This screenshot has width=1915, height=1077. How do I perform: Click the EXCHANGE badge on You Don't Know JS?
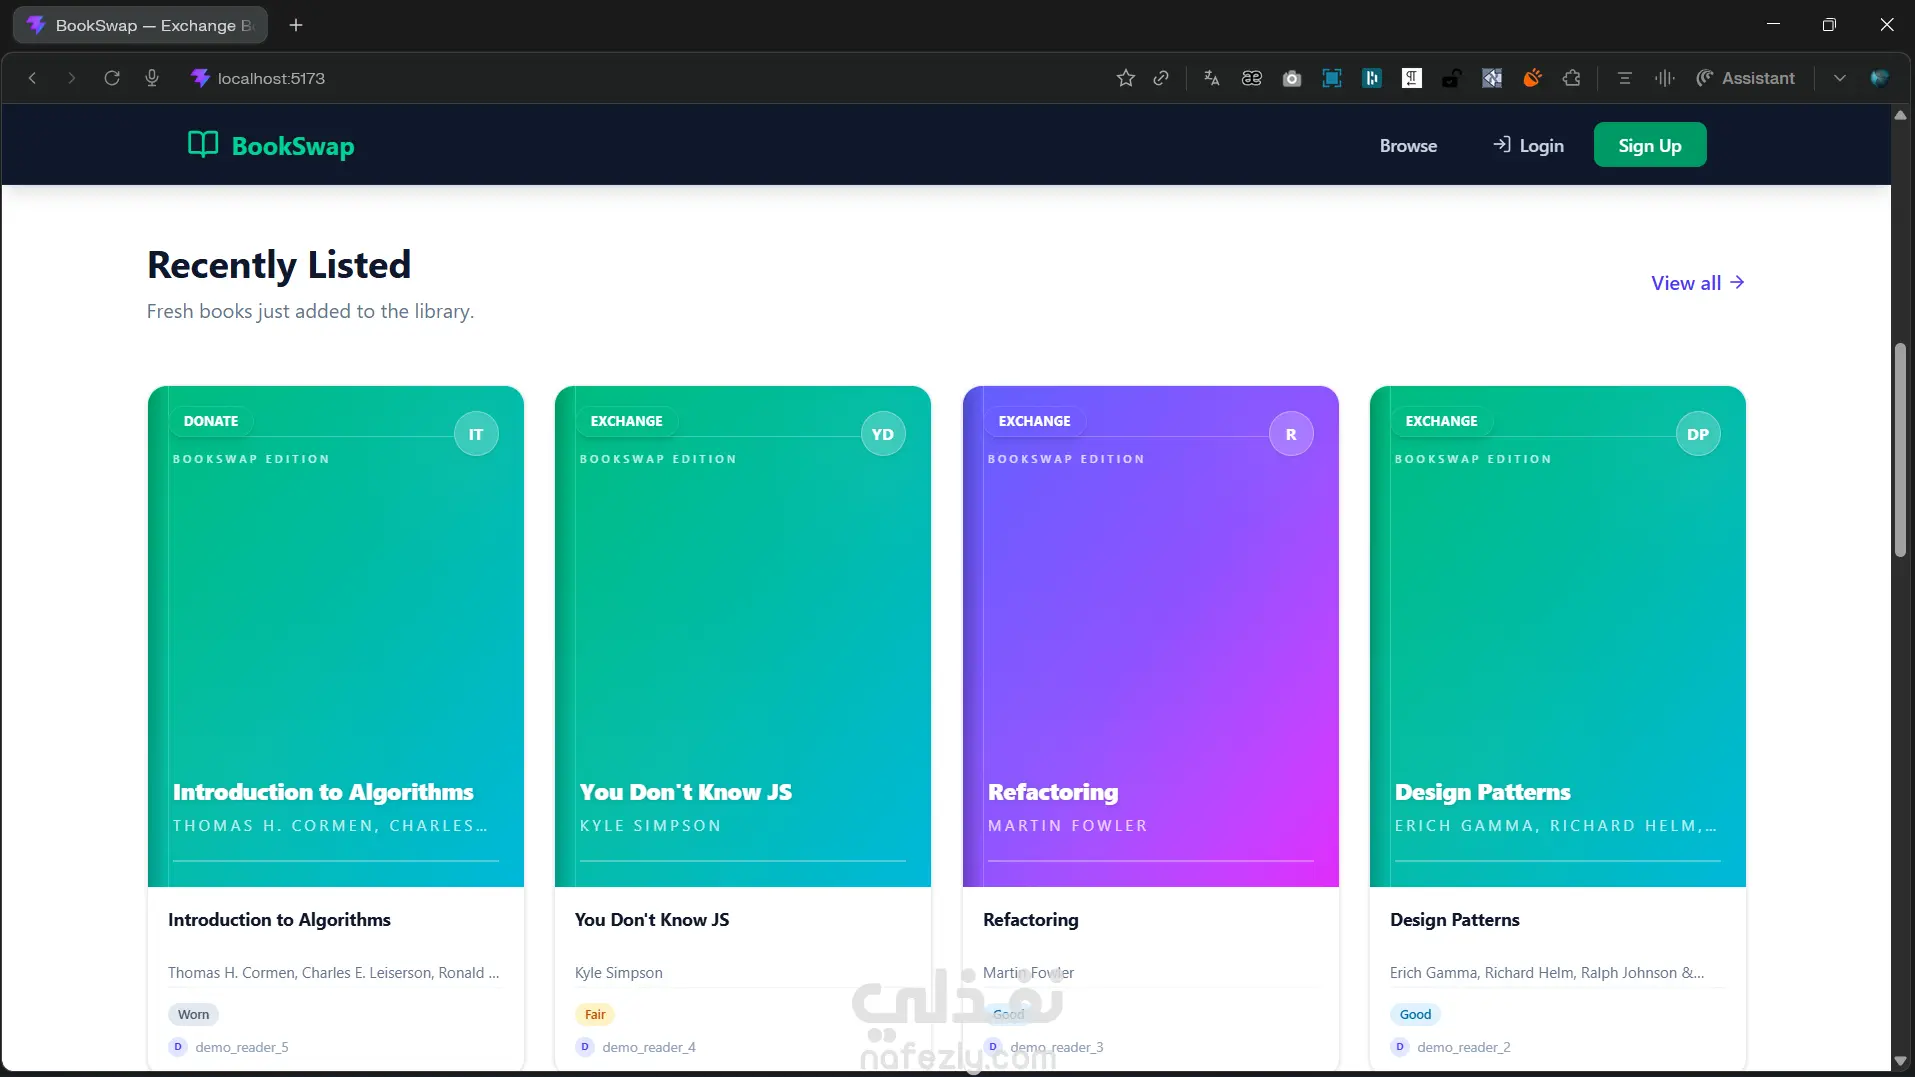click(627, 421)
